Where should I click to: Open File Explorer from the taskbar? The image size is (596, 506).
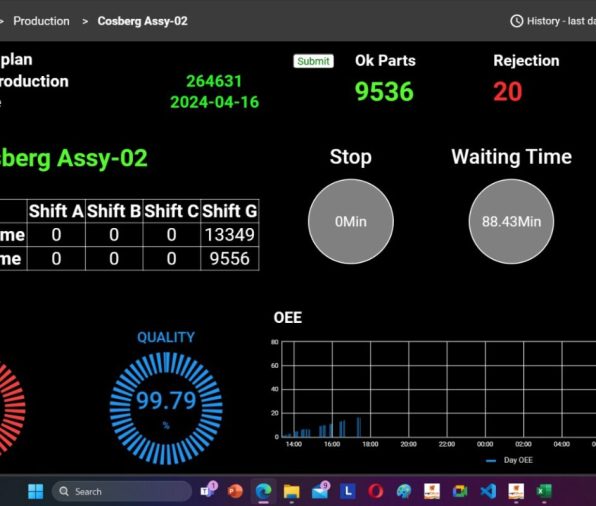292,491
